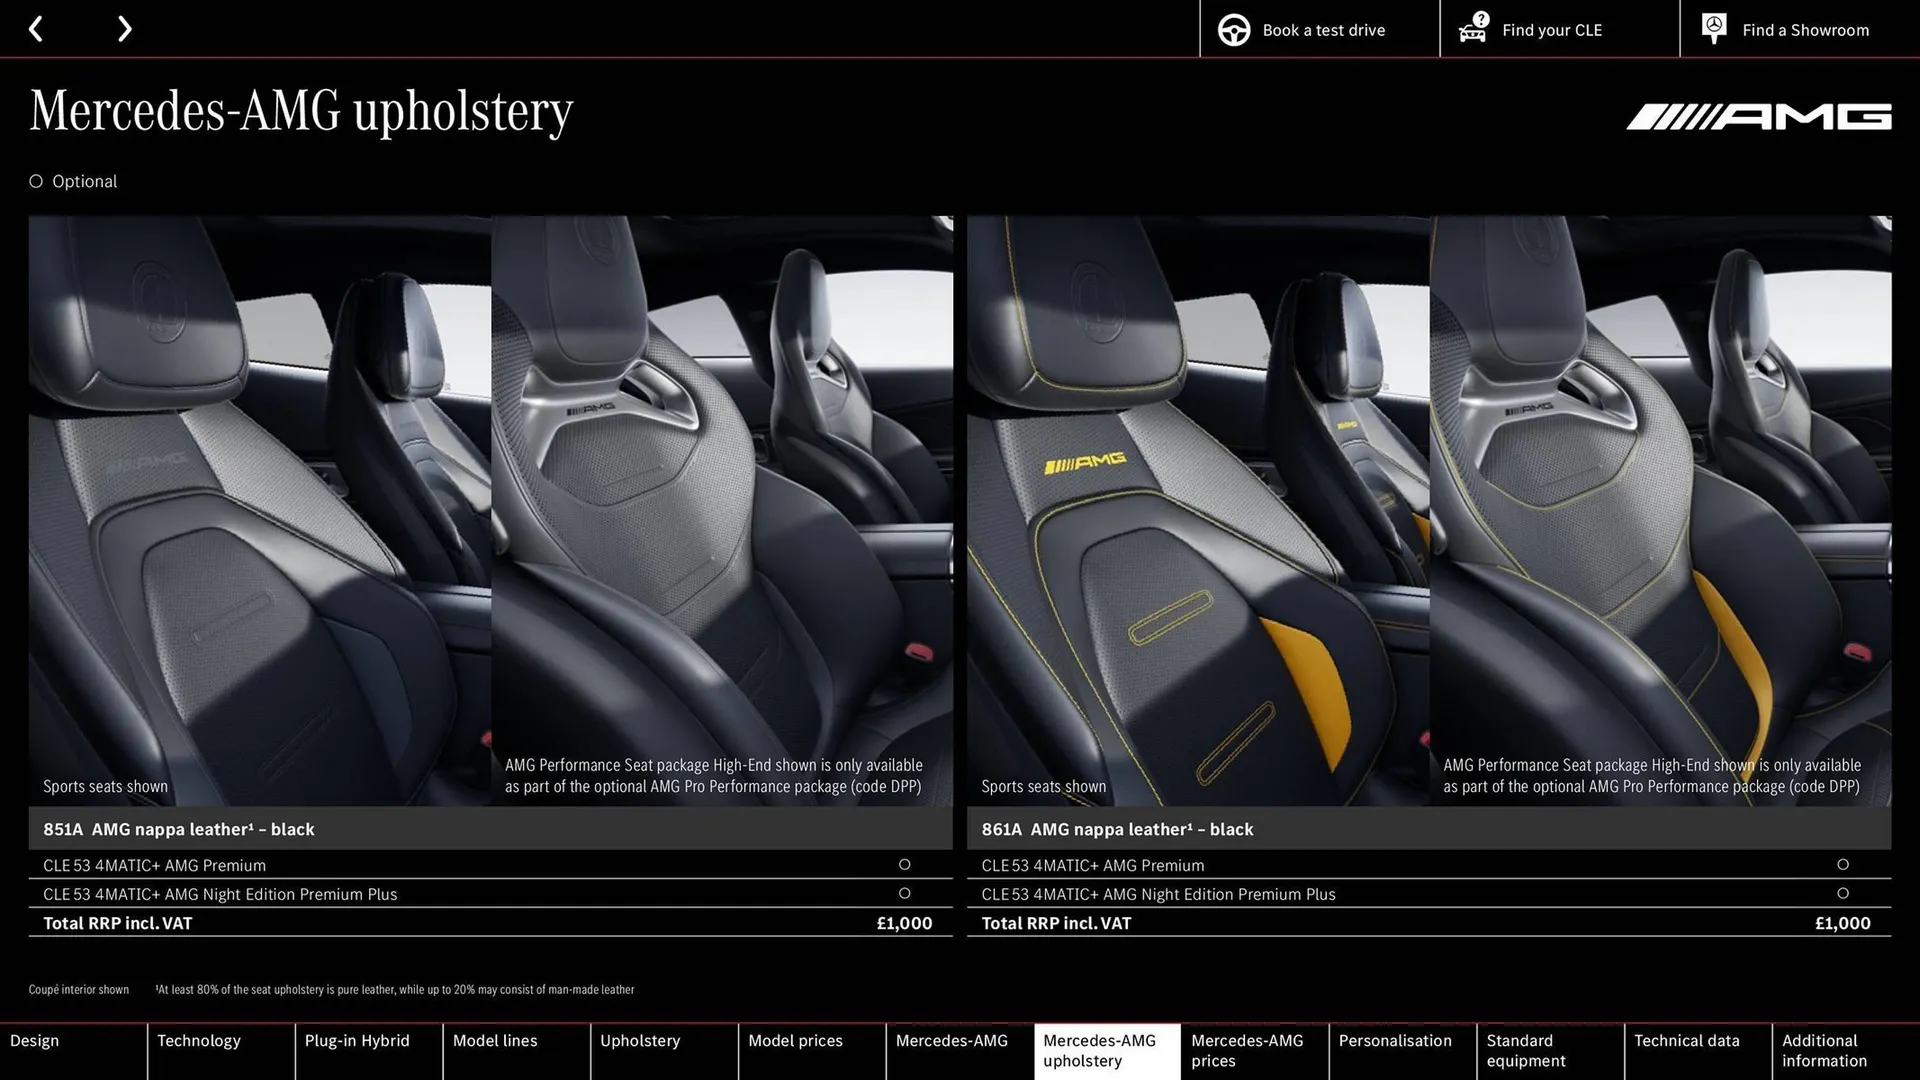The image size is (1920, 1080).
Task: Select CLE 53 4MATIC+ AMG Premium option for 861A leather
Action: tap(1844, 864)
